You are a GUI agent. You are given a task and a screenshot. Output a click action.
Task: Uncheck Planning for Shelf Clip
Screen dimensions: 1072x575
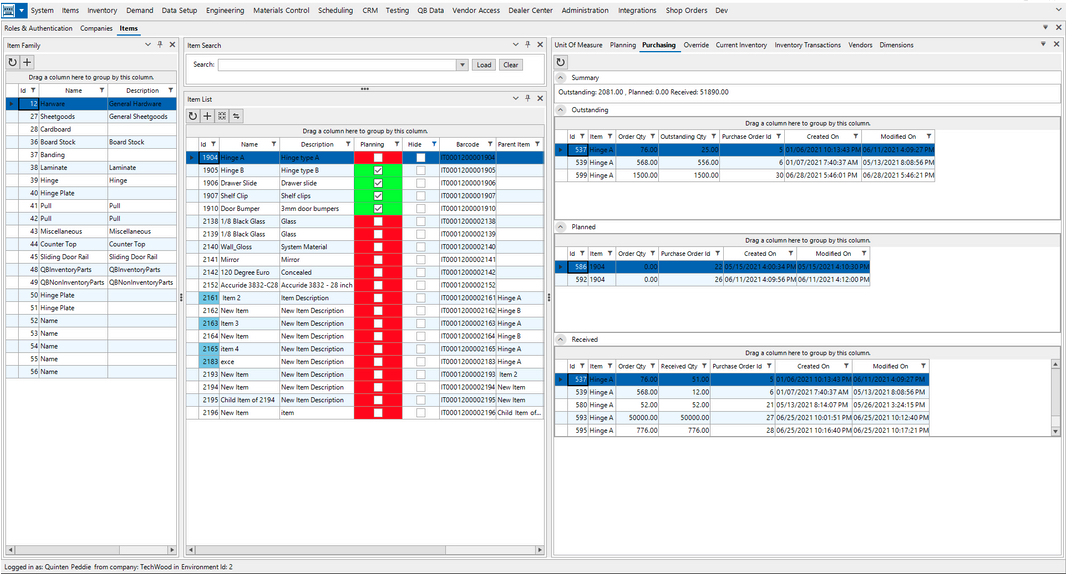[x=378, y=196]
